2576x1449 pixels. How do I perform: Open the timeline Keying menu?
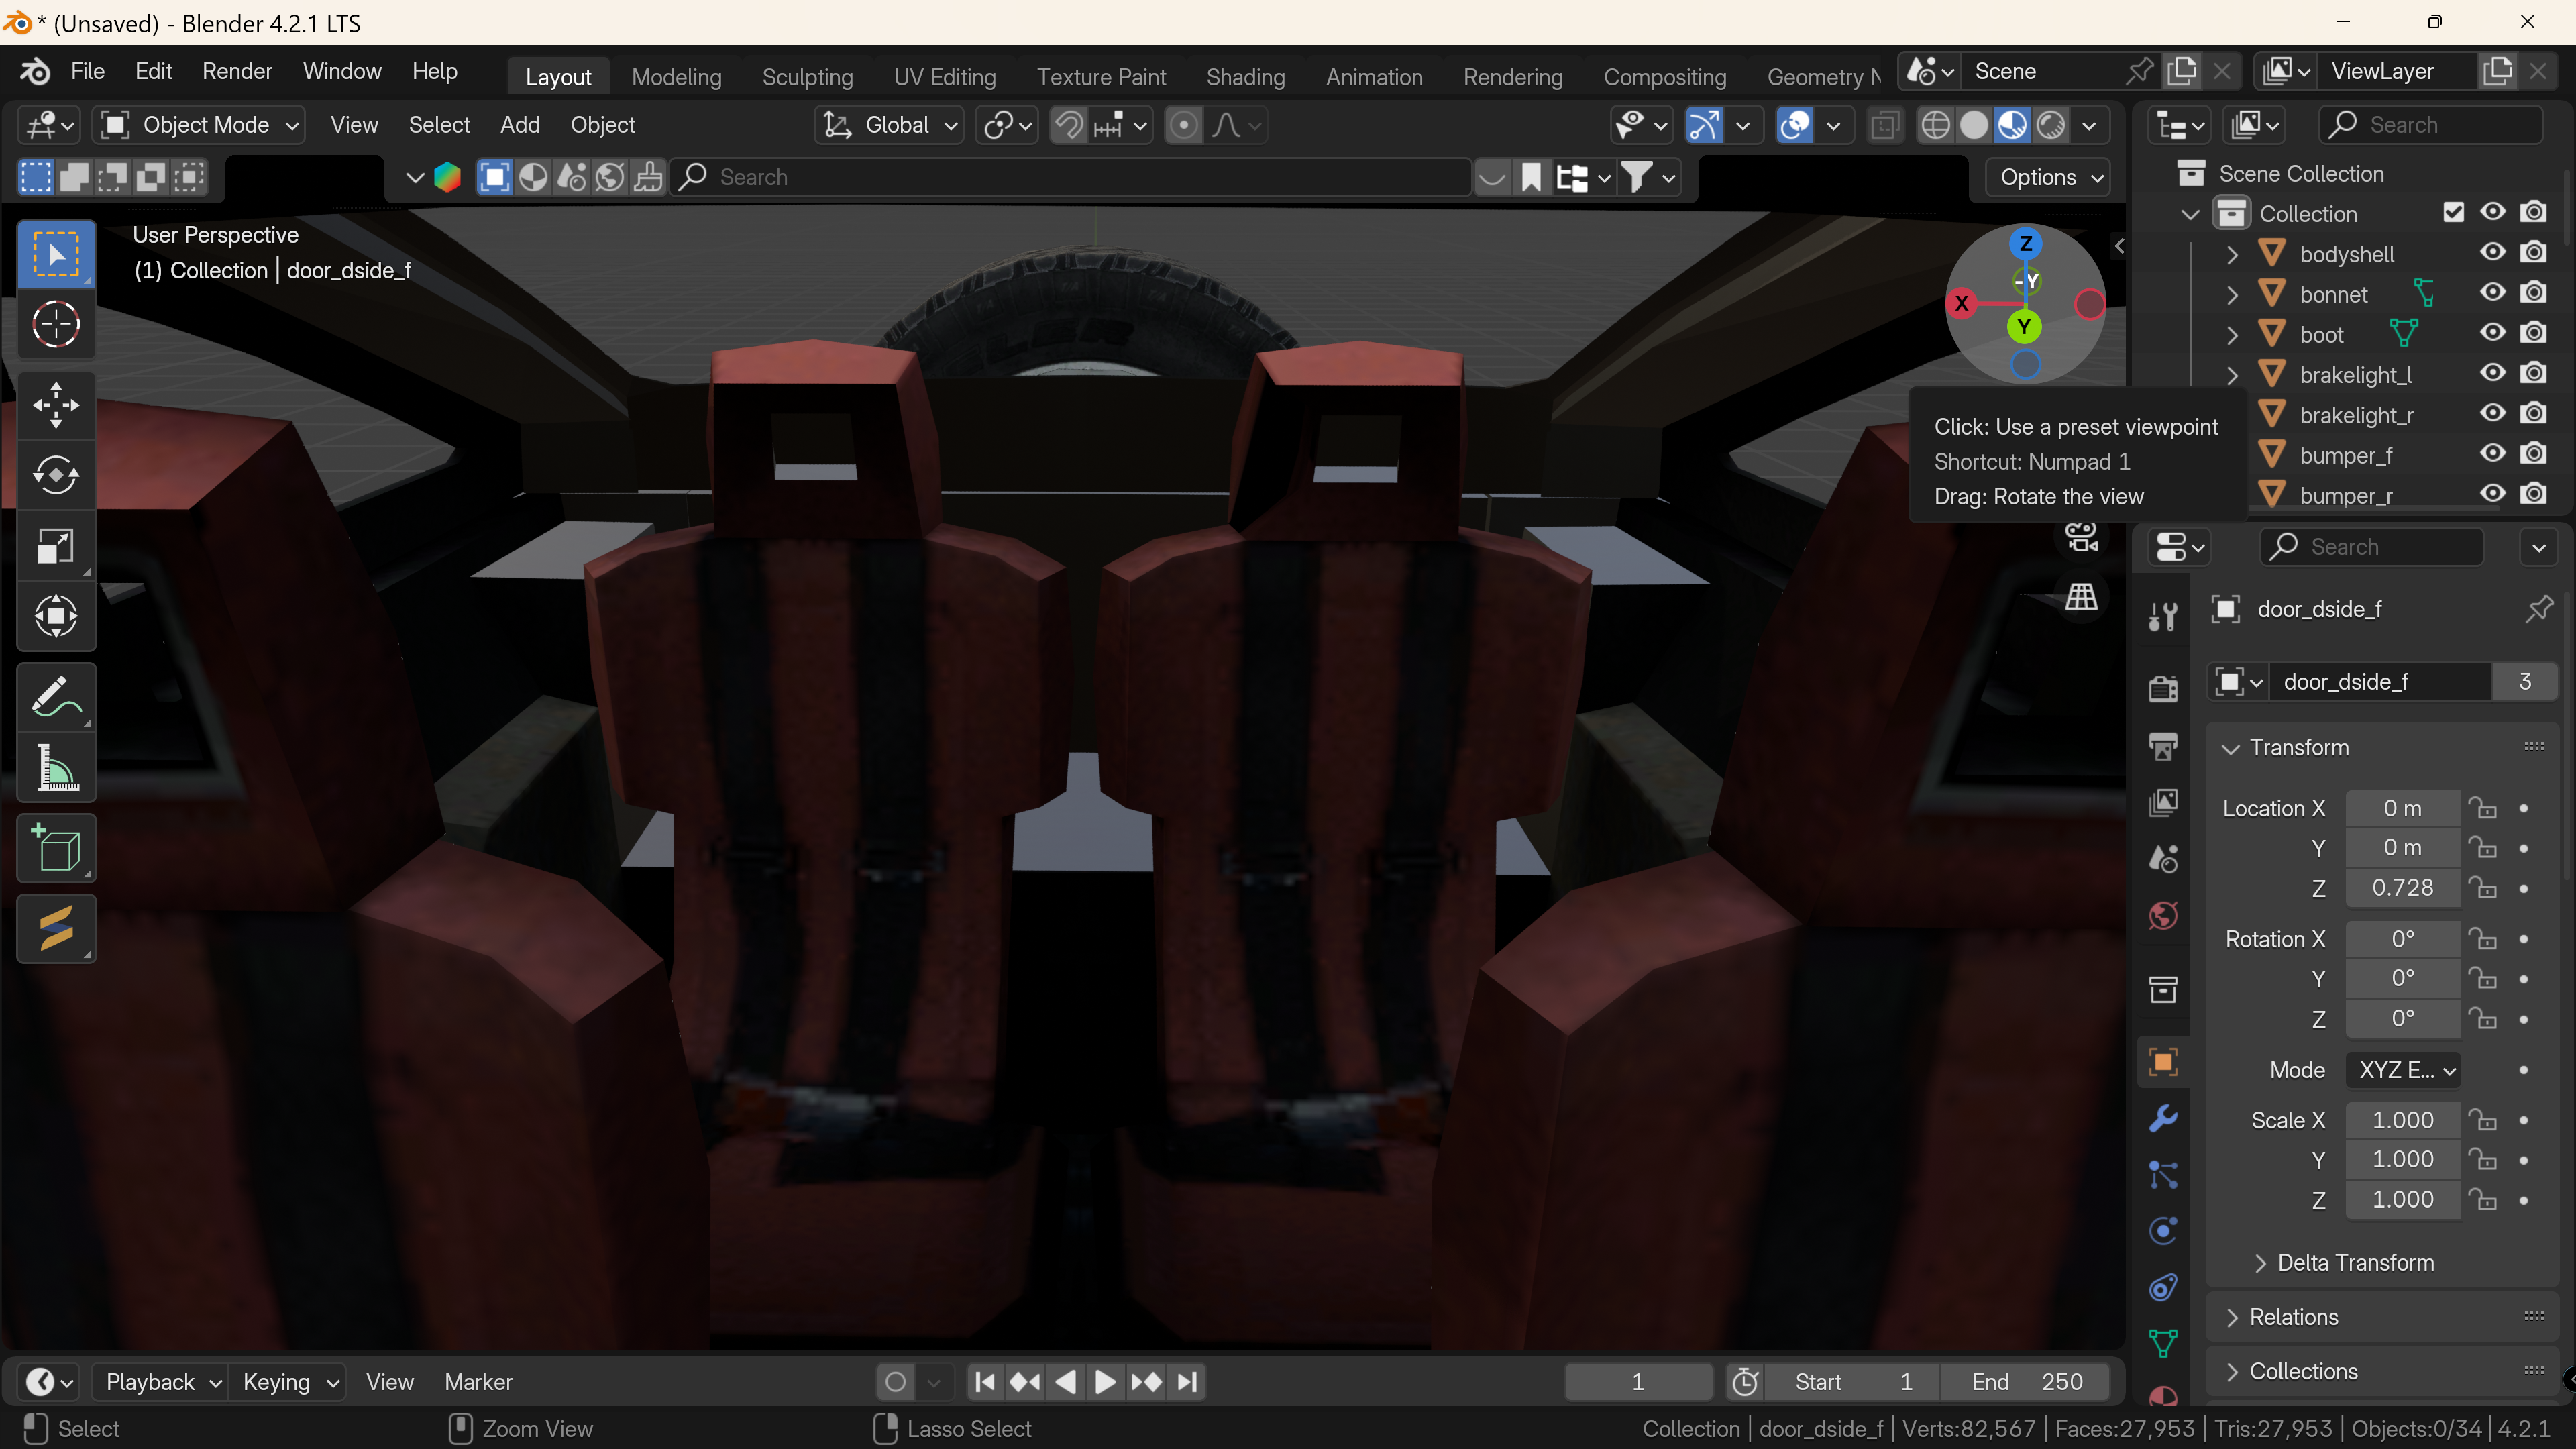(289, 1382)
